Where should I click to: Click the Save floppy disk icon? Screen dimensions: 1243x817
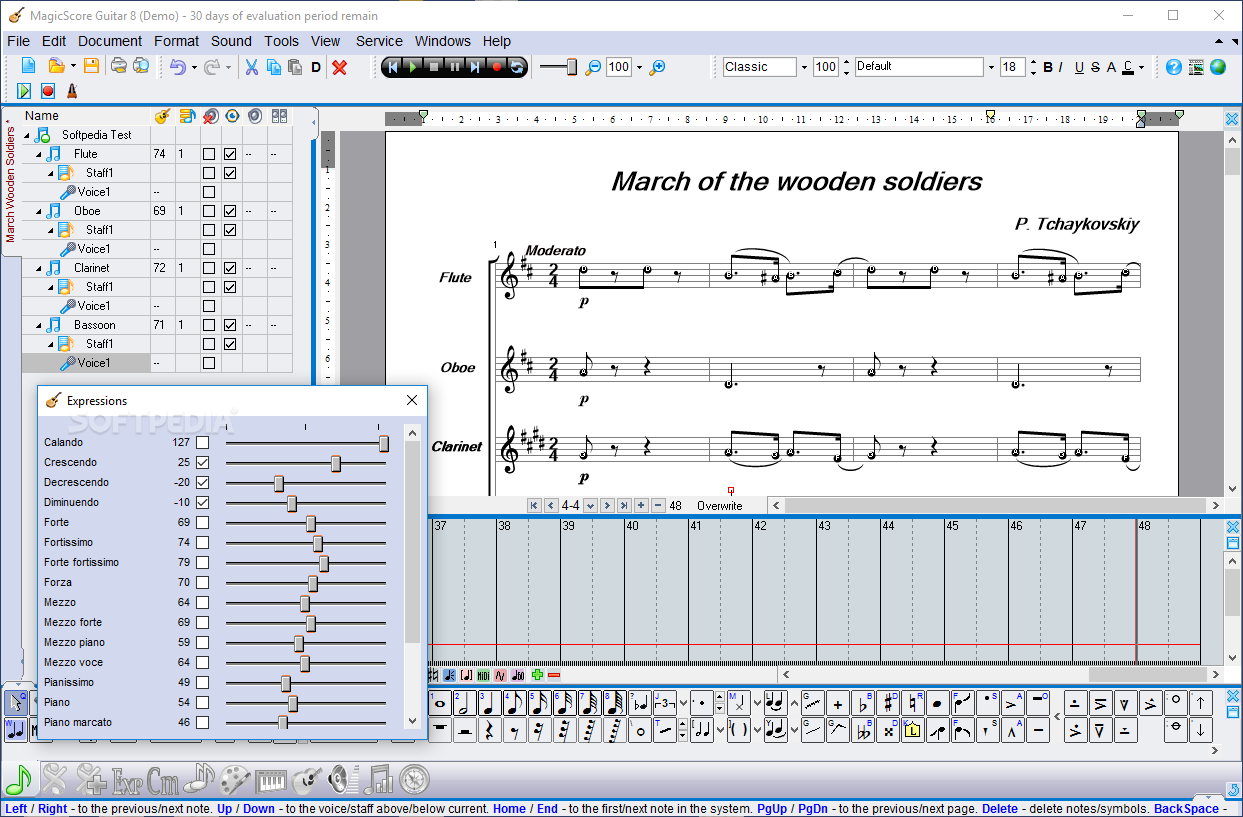click(x=91, y=67)
